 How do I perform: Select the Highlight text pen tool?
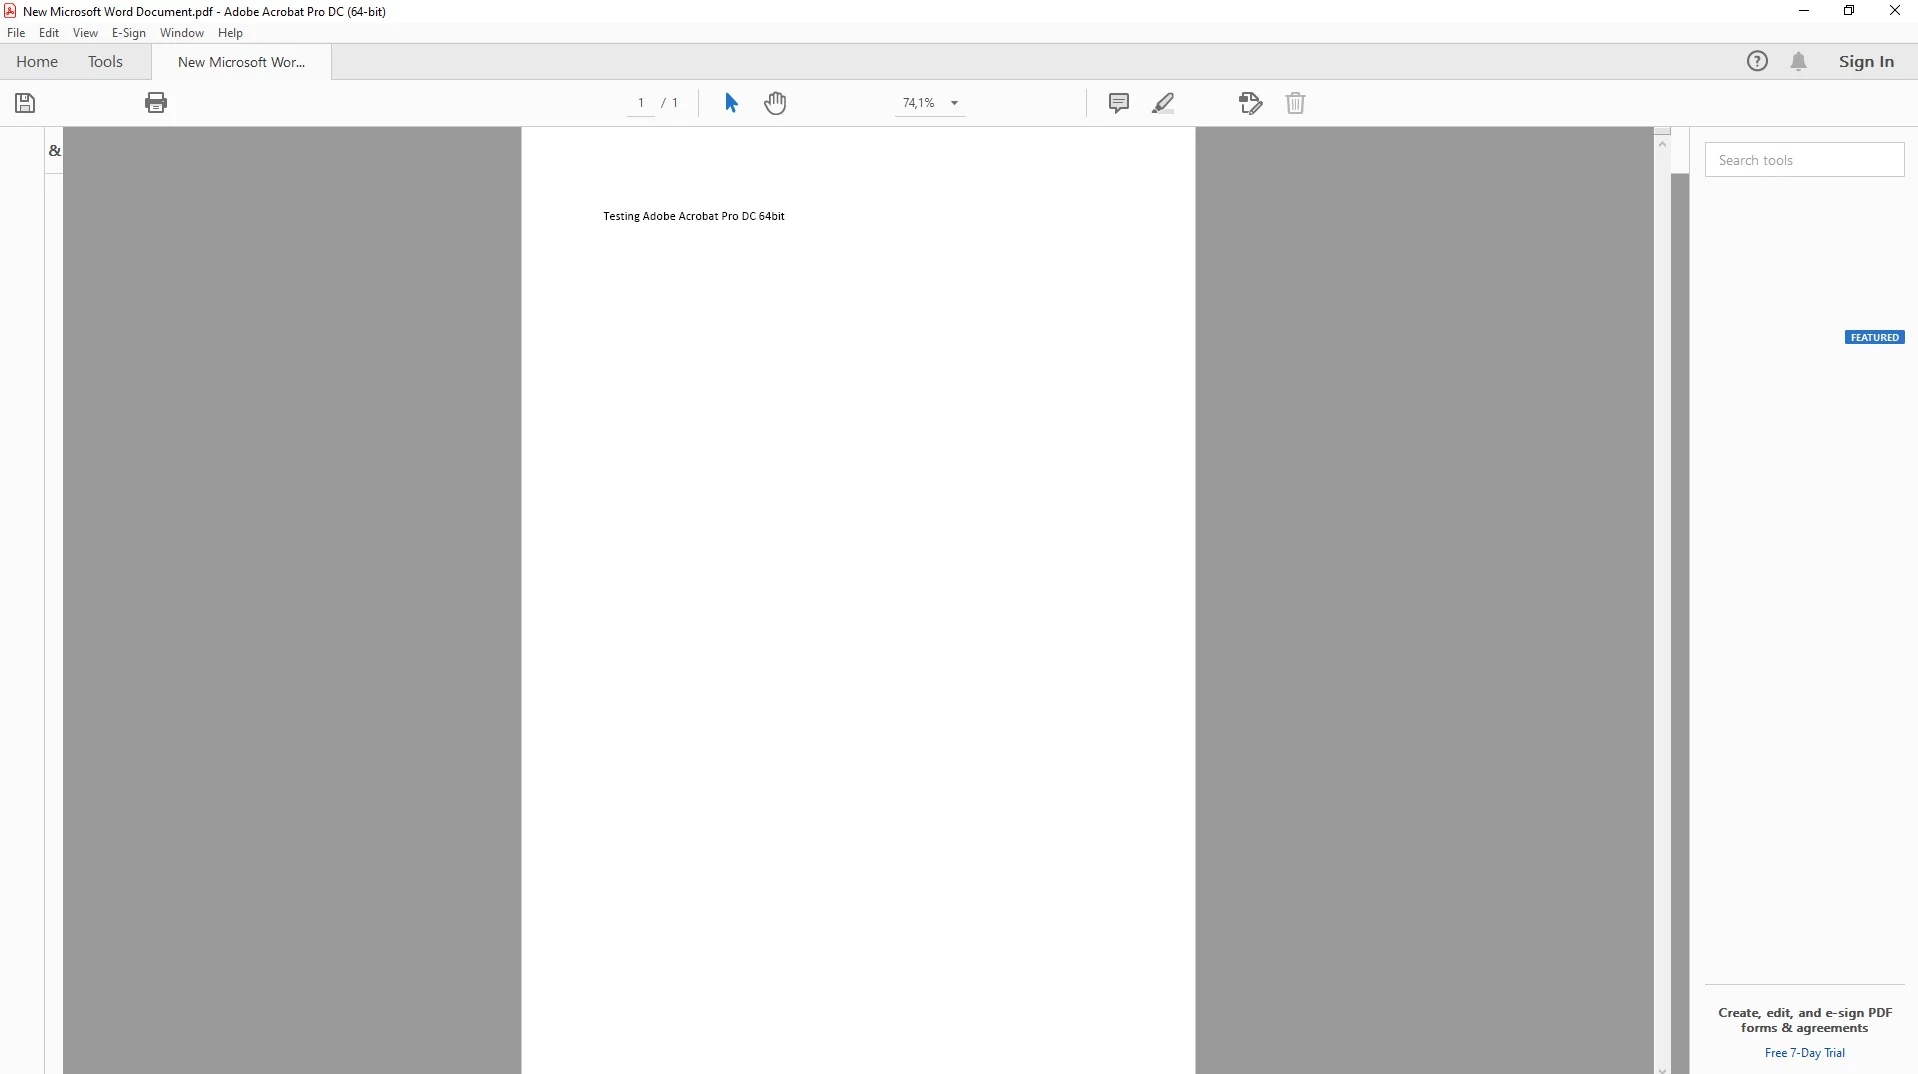[1163, 103]
